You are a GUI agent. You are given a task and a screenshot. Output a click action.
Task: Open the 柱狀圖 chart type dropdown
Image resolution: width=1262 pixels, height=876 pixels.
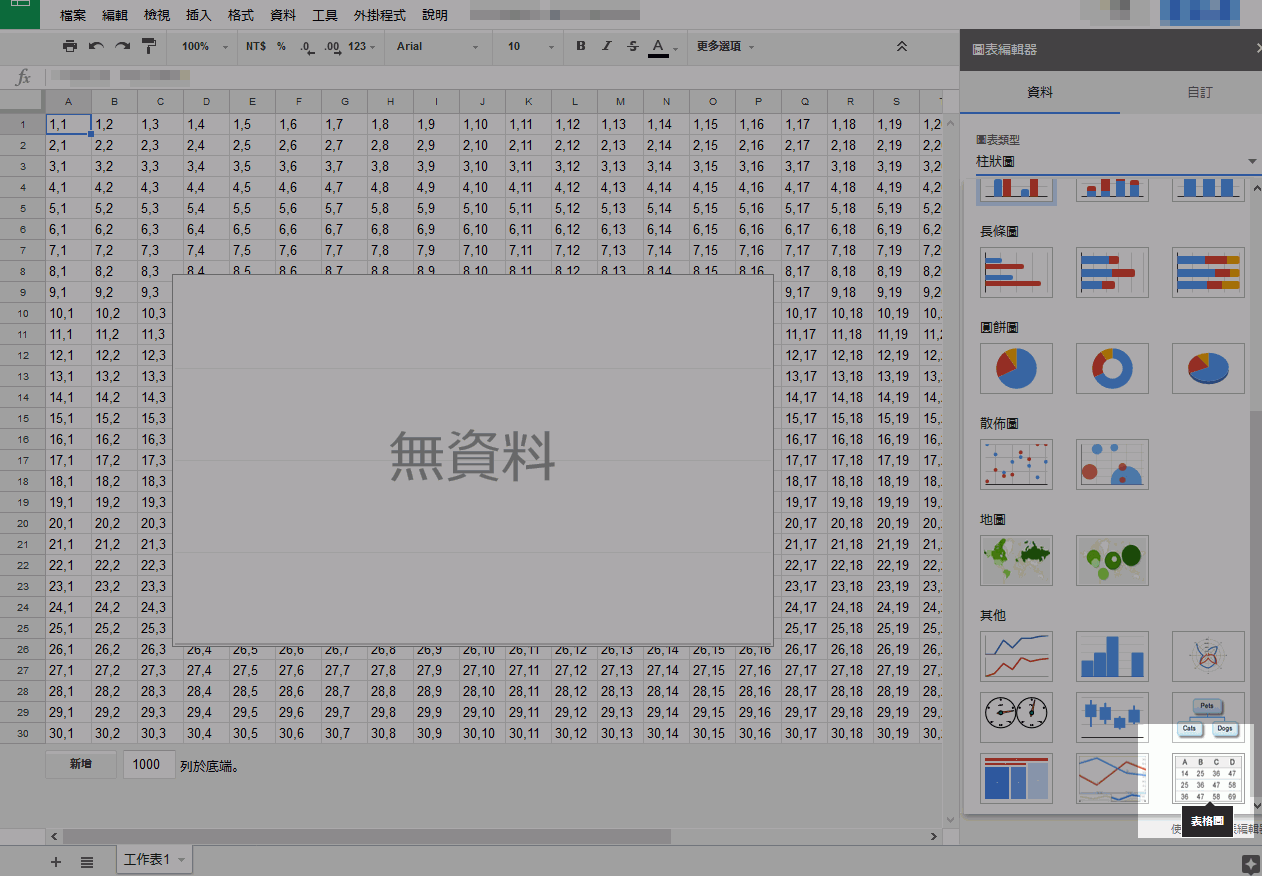1110,160
